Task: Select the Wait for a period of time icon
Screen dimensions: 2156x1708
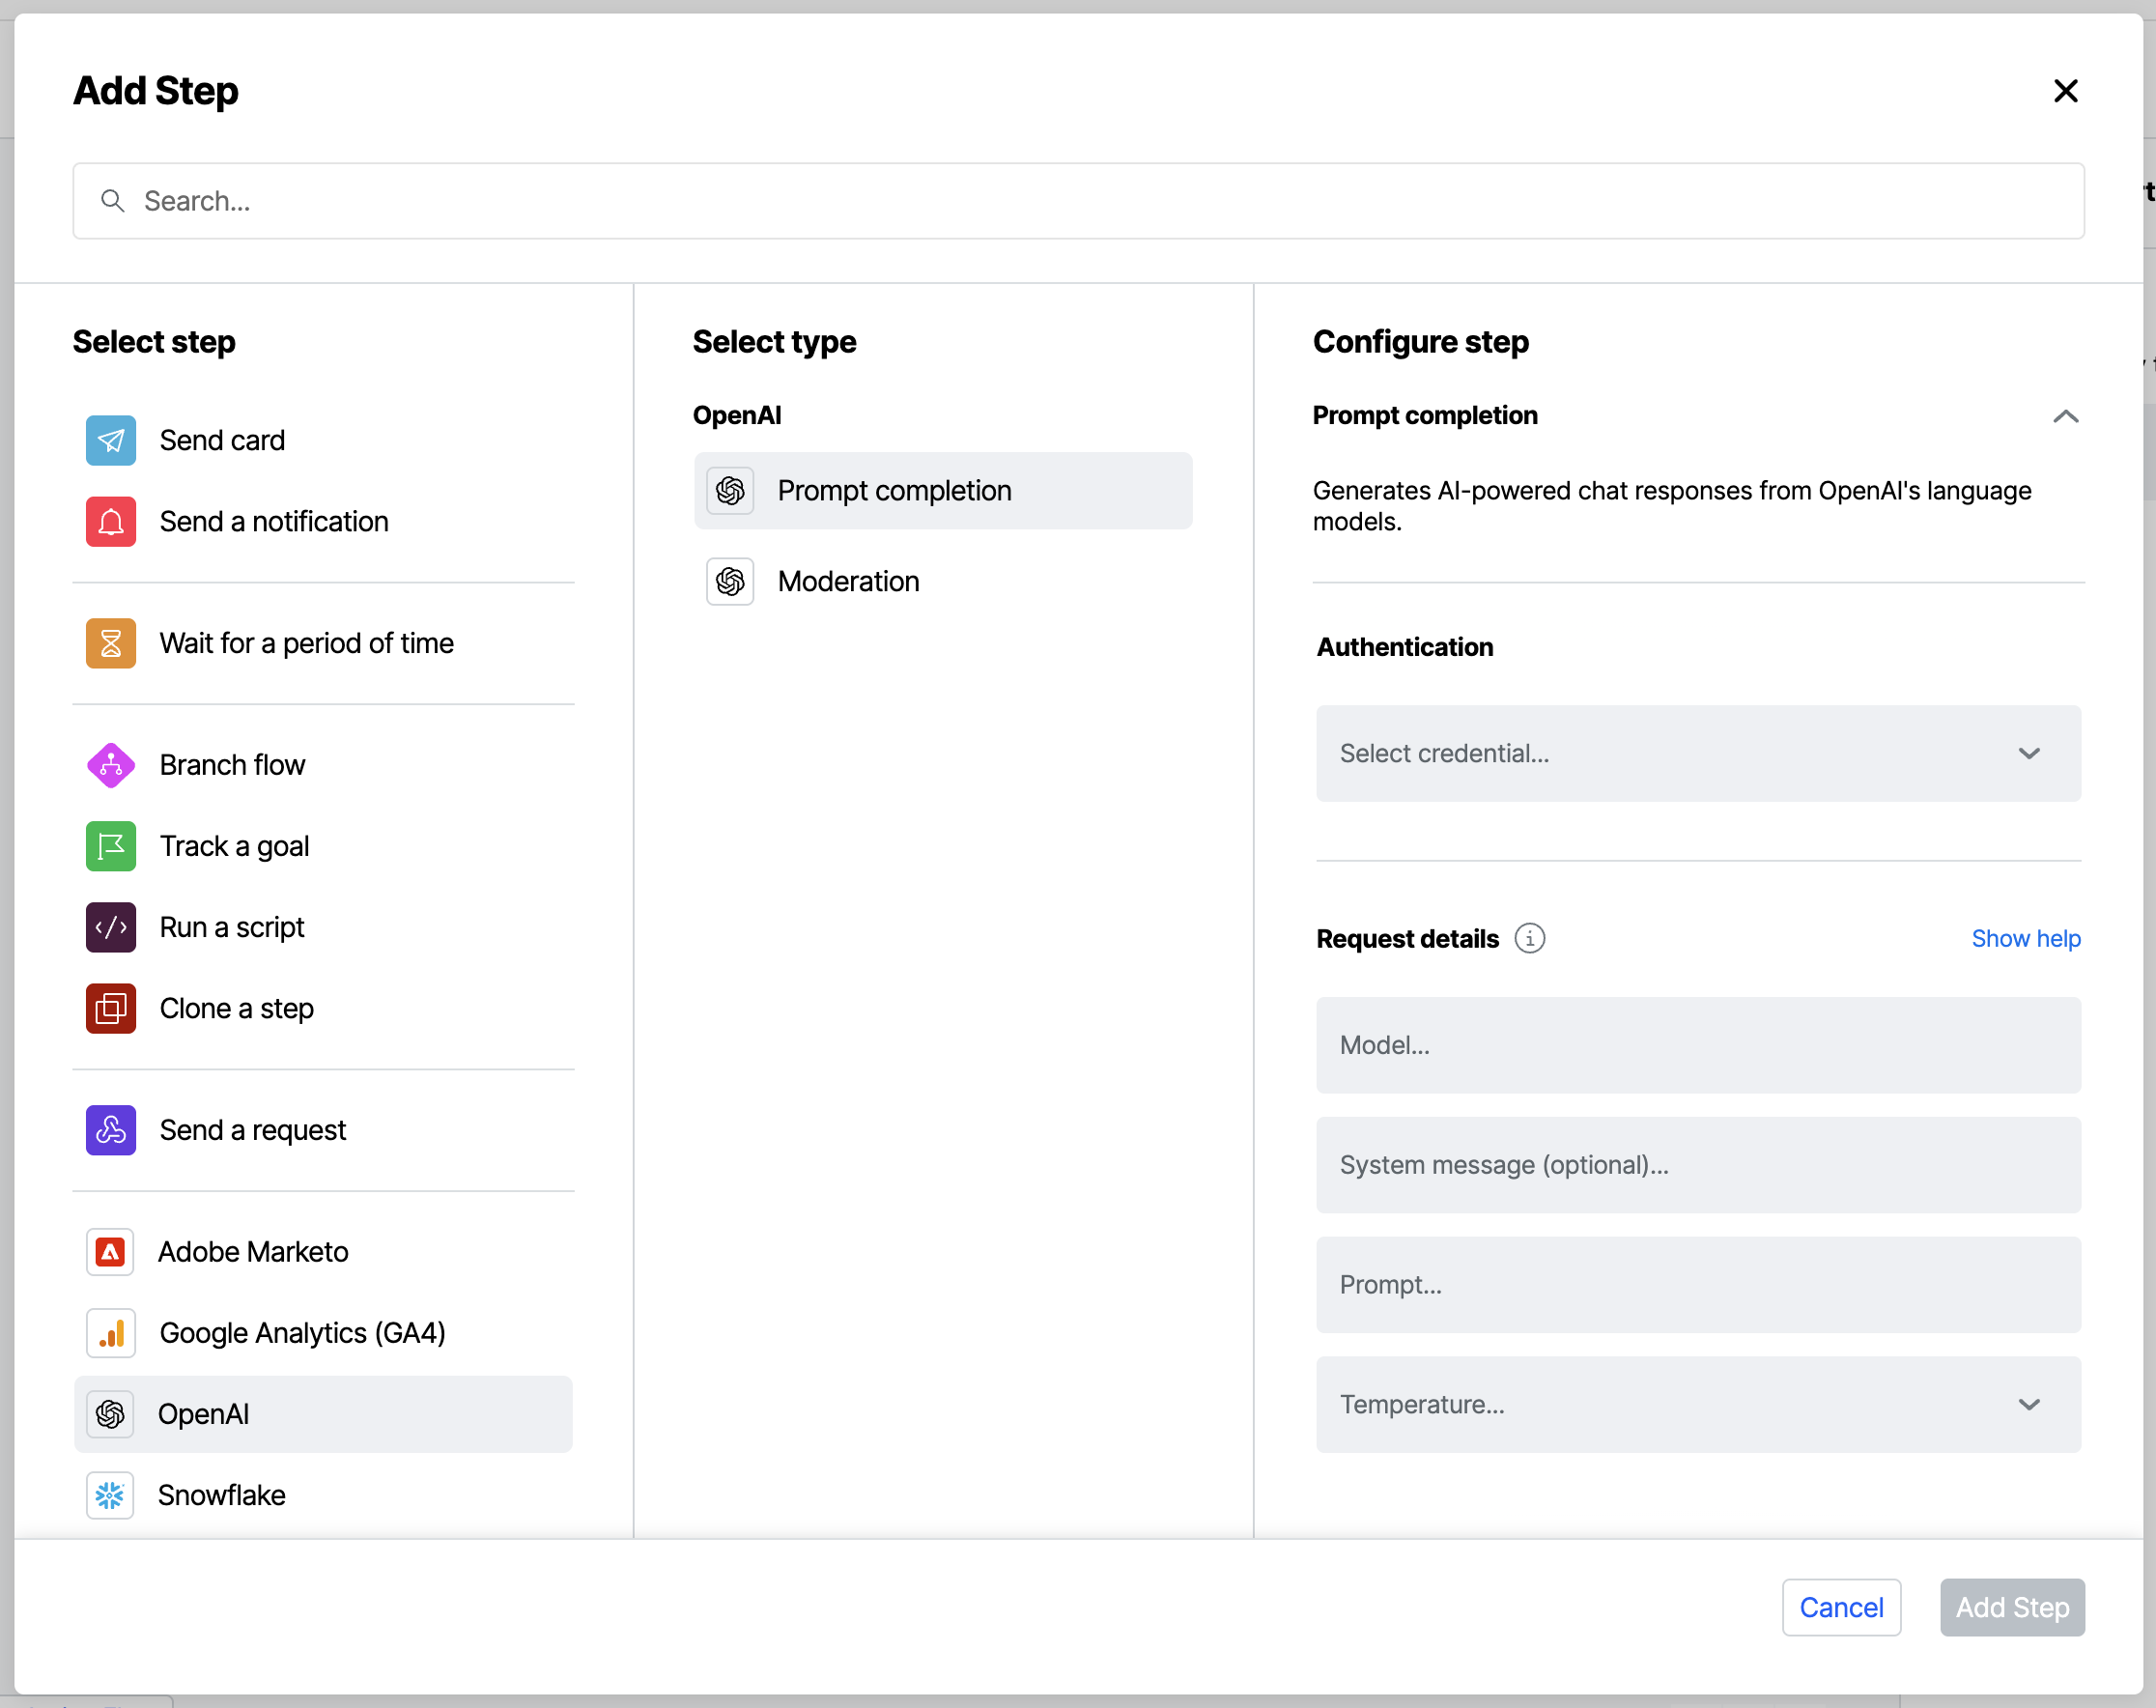Action: tap(110, 643)
